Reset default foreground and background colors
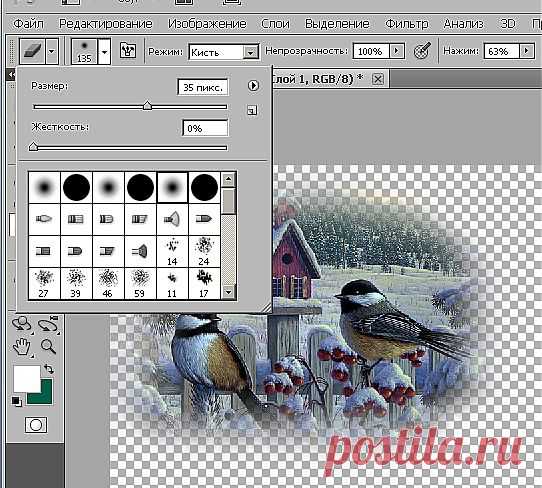Viewport: 542px width, 488px height. pyautogui.click(x=17, y=401)
